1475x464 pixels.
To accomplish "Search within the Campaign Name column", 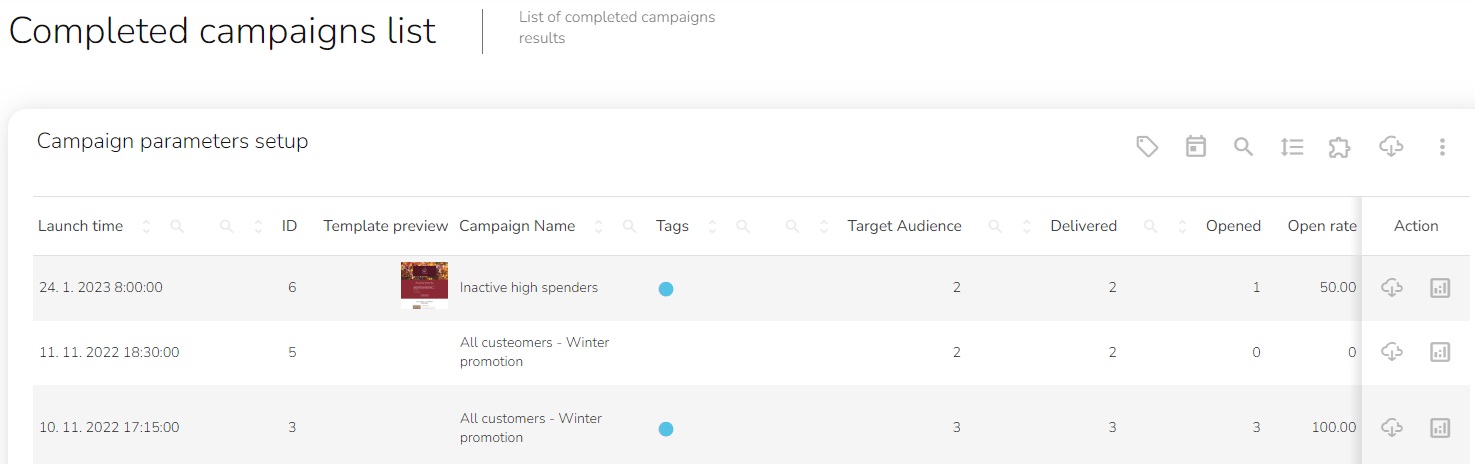I will (x=629, y=227).
